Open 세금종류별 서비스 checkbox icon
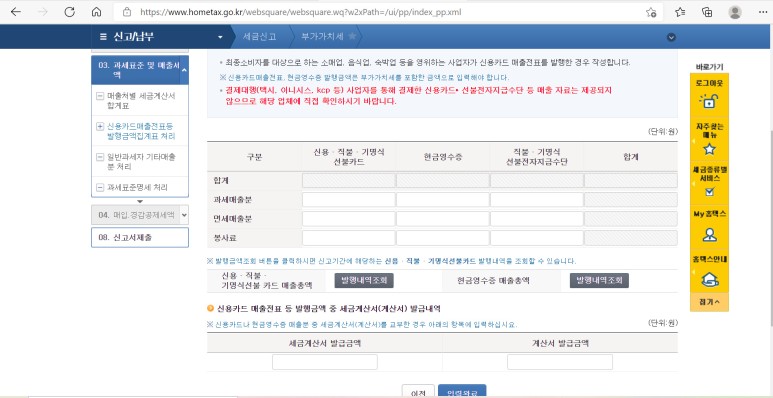 [709, 192]
